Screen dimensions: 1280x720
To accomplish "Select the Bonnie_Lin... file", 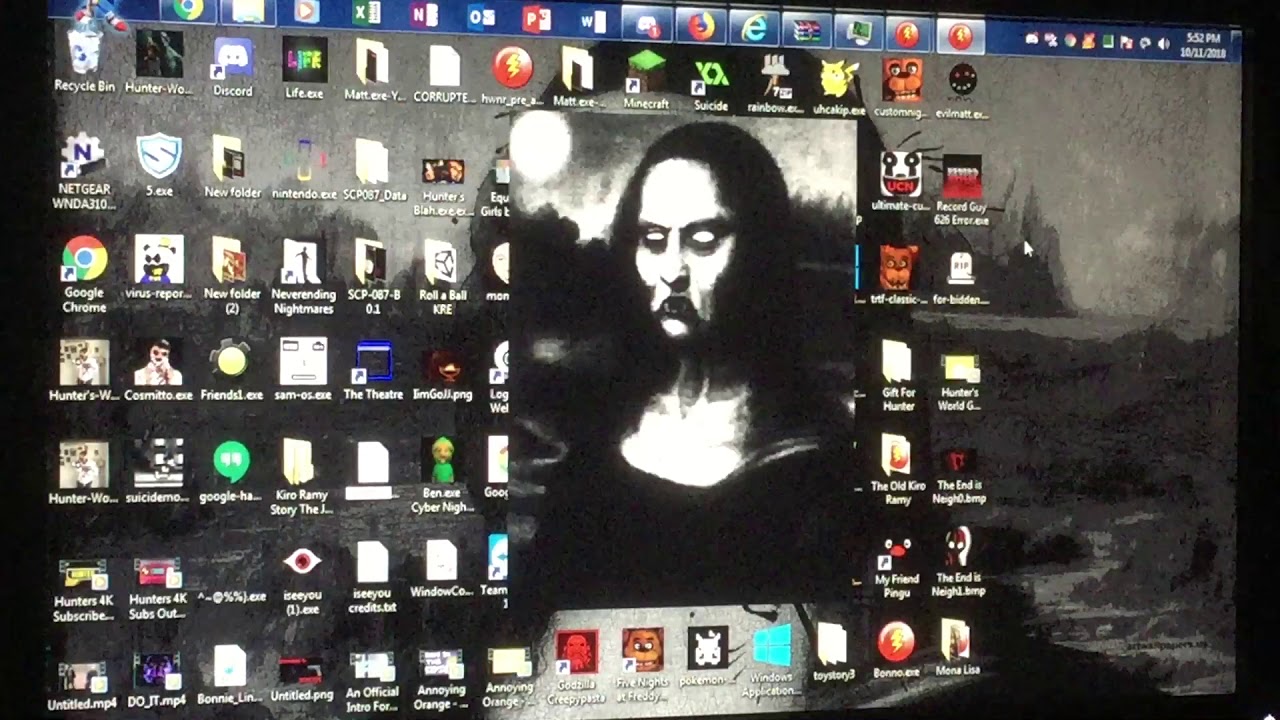I will coord(229,675).
